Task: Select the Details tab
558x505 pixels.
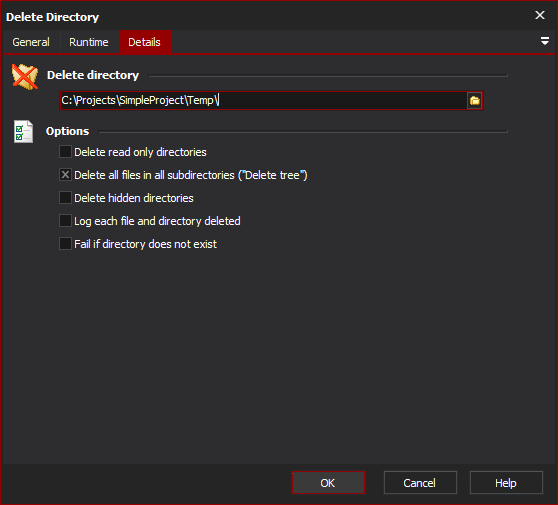Action: click(x=144, y=42)
